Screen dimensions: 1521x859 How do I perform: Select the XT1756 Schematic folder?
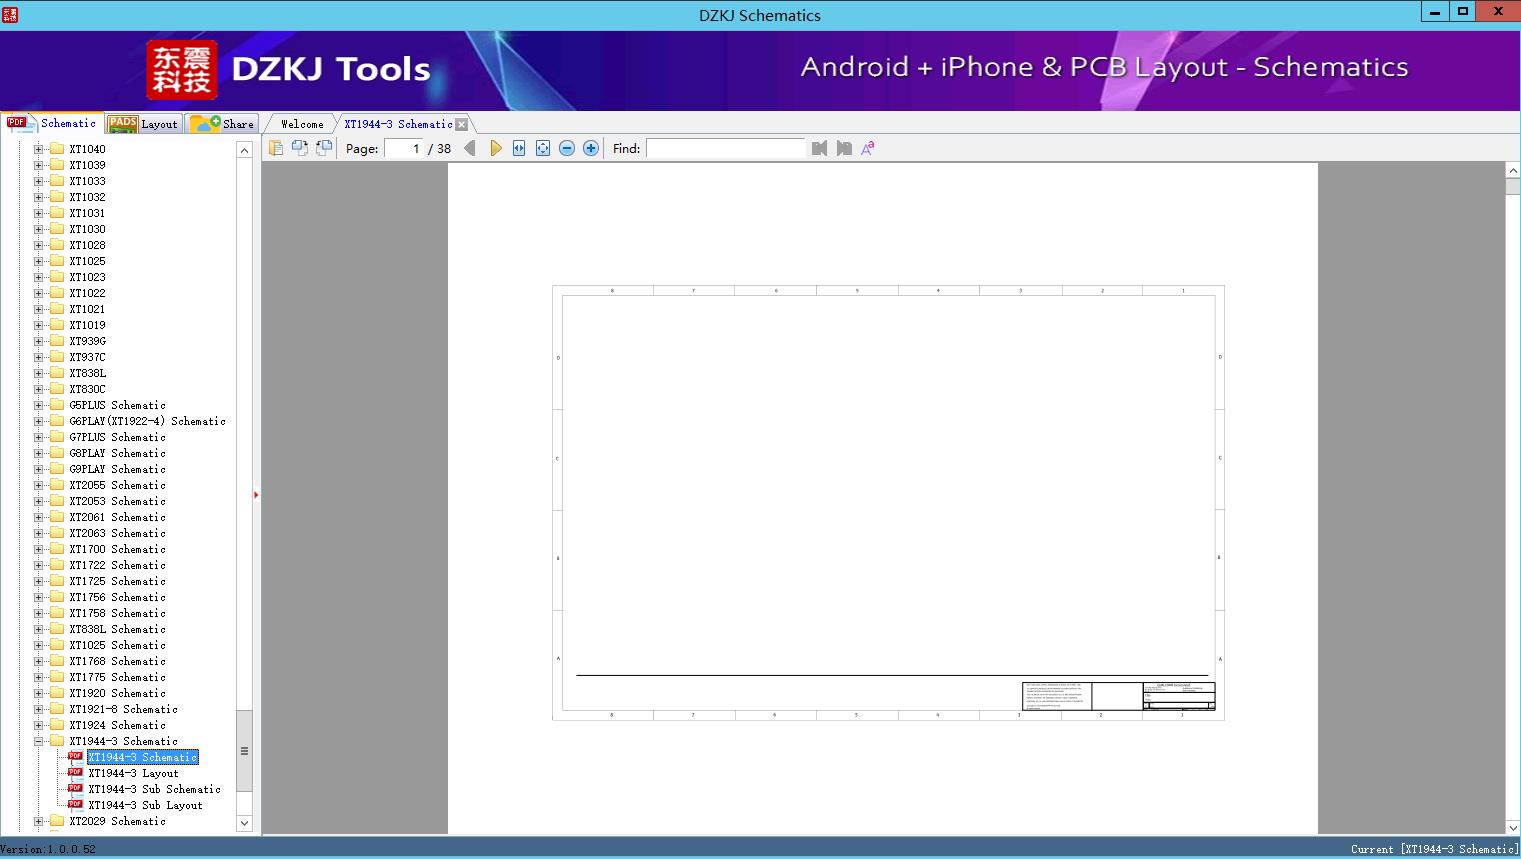(x=117, y=597)
